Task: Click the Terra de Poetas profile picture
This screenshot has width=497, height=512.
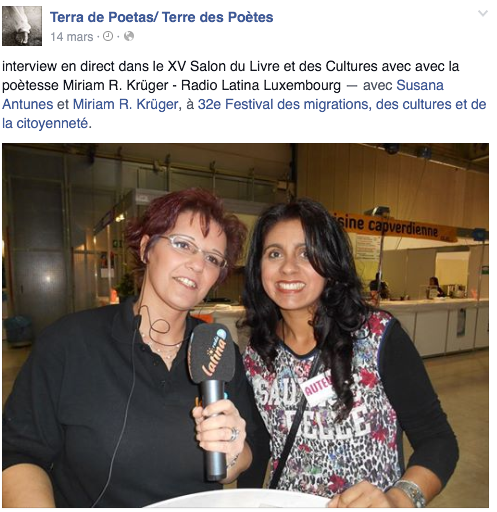Action: click(x=22, y=26)
